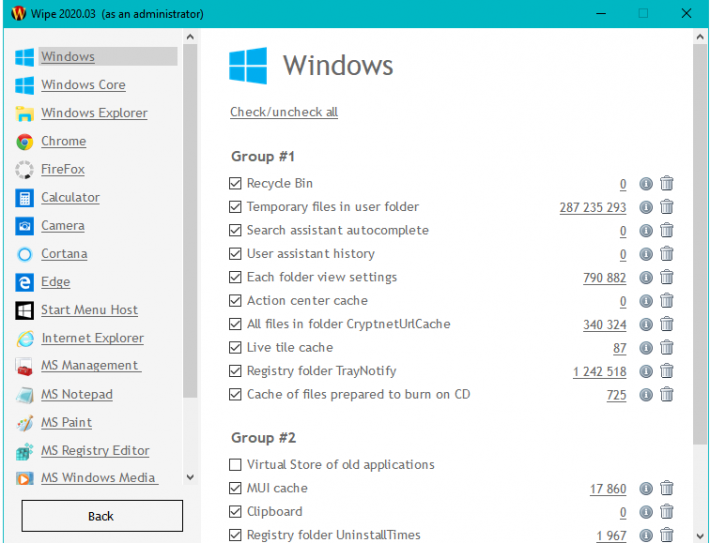
Task: Click sidebar scroll up arrow
Action: [190, 37]
